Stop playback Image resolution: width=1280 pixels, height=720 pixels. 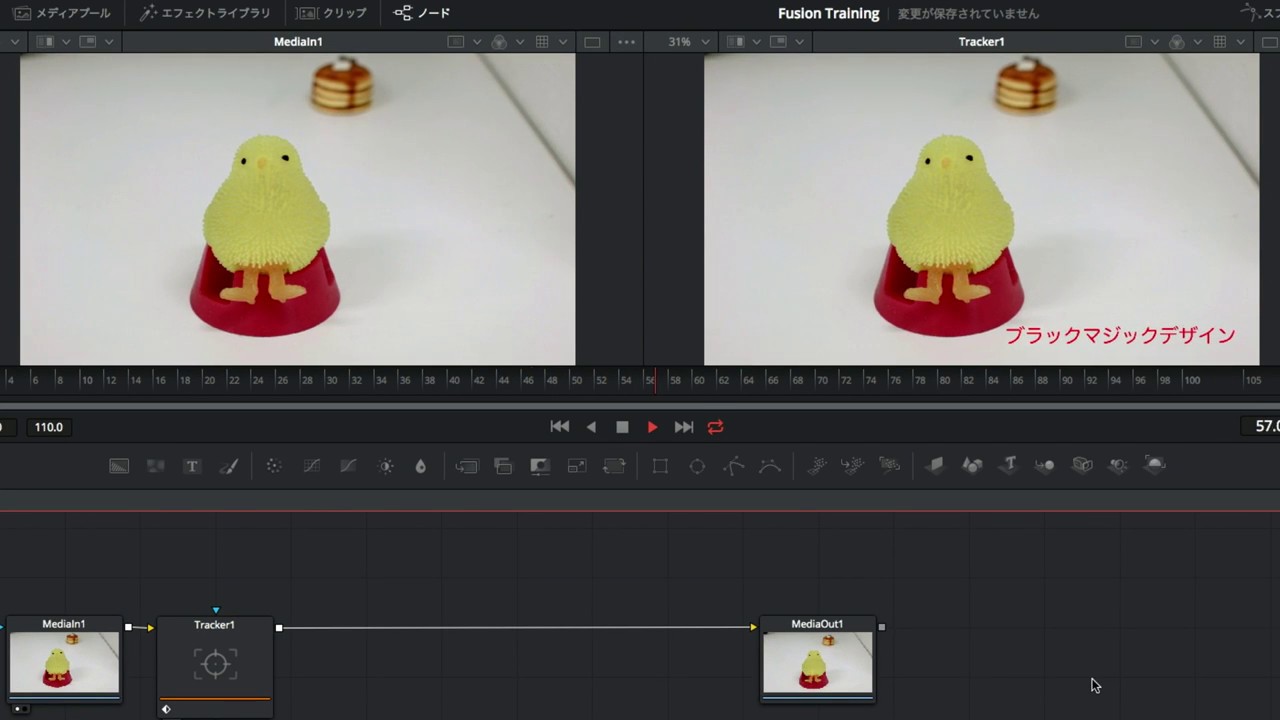click(622, 427)
